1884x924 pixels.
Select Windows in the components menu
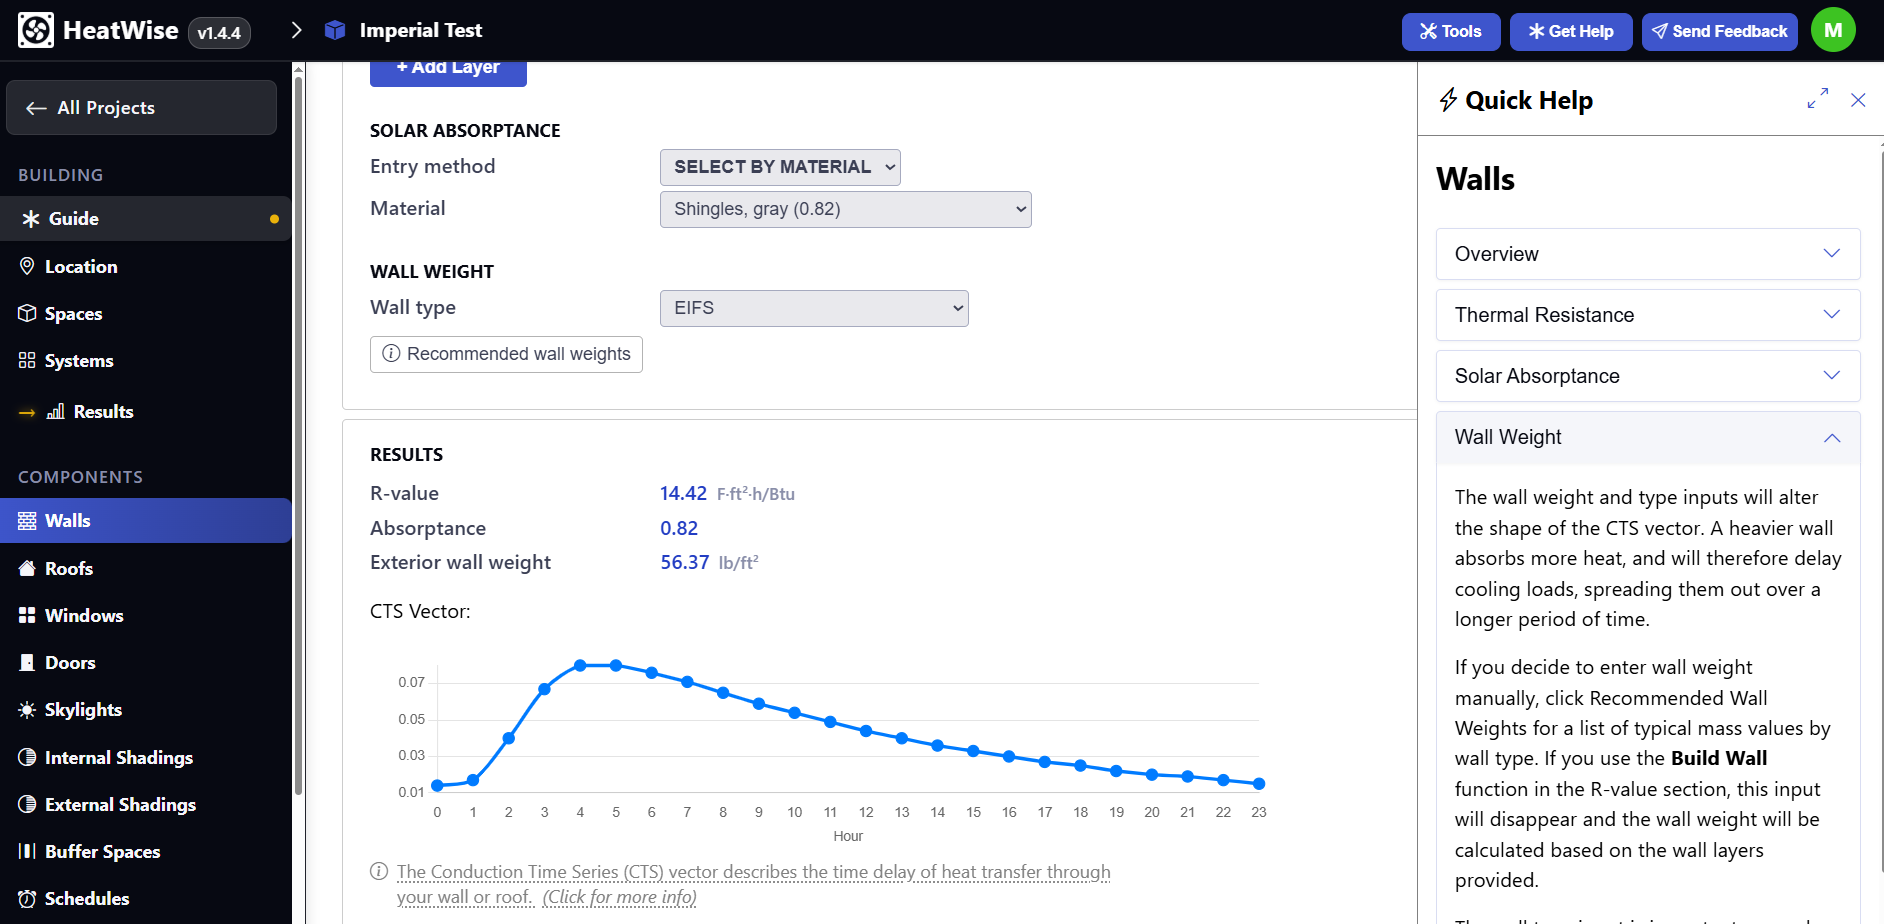tap(84, 616)
